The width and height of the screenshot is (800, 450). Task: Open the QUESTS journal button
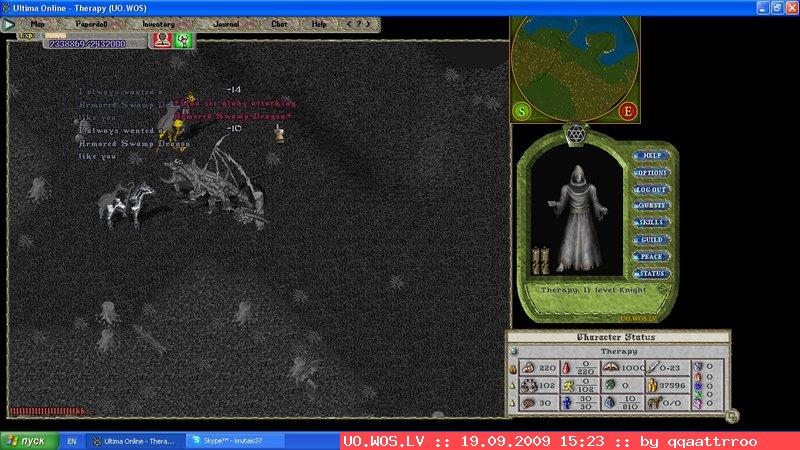652,206
